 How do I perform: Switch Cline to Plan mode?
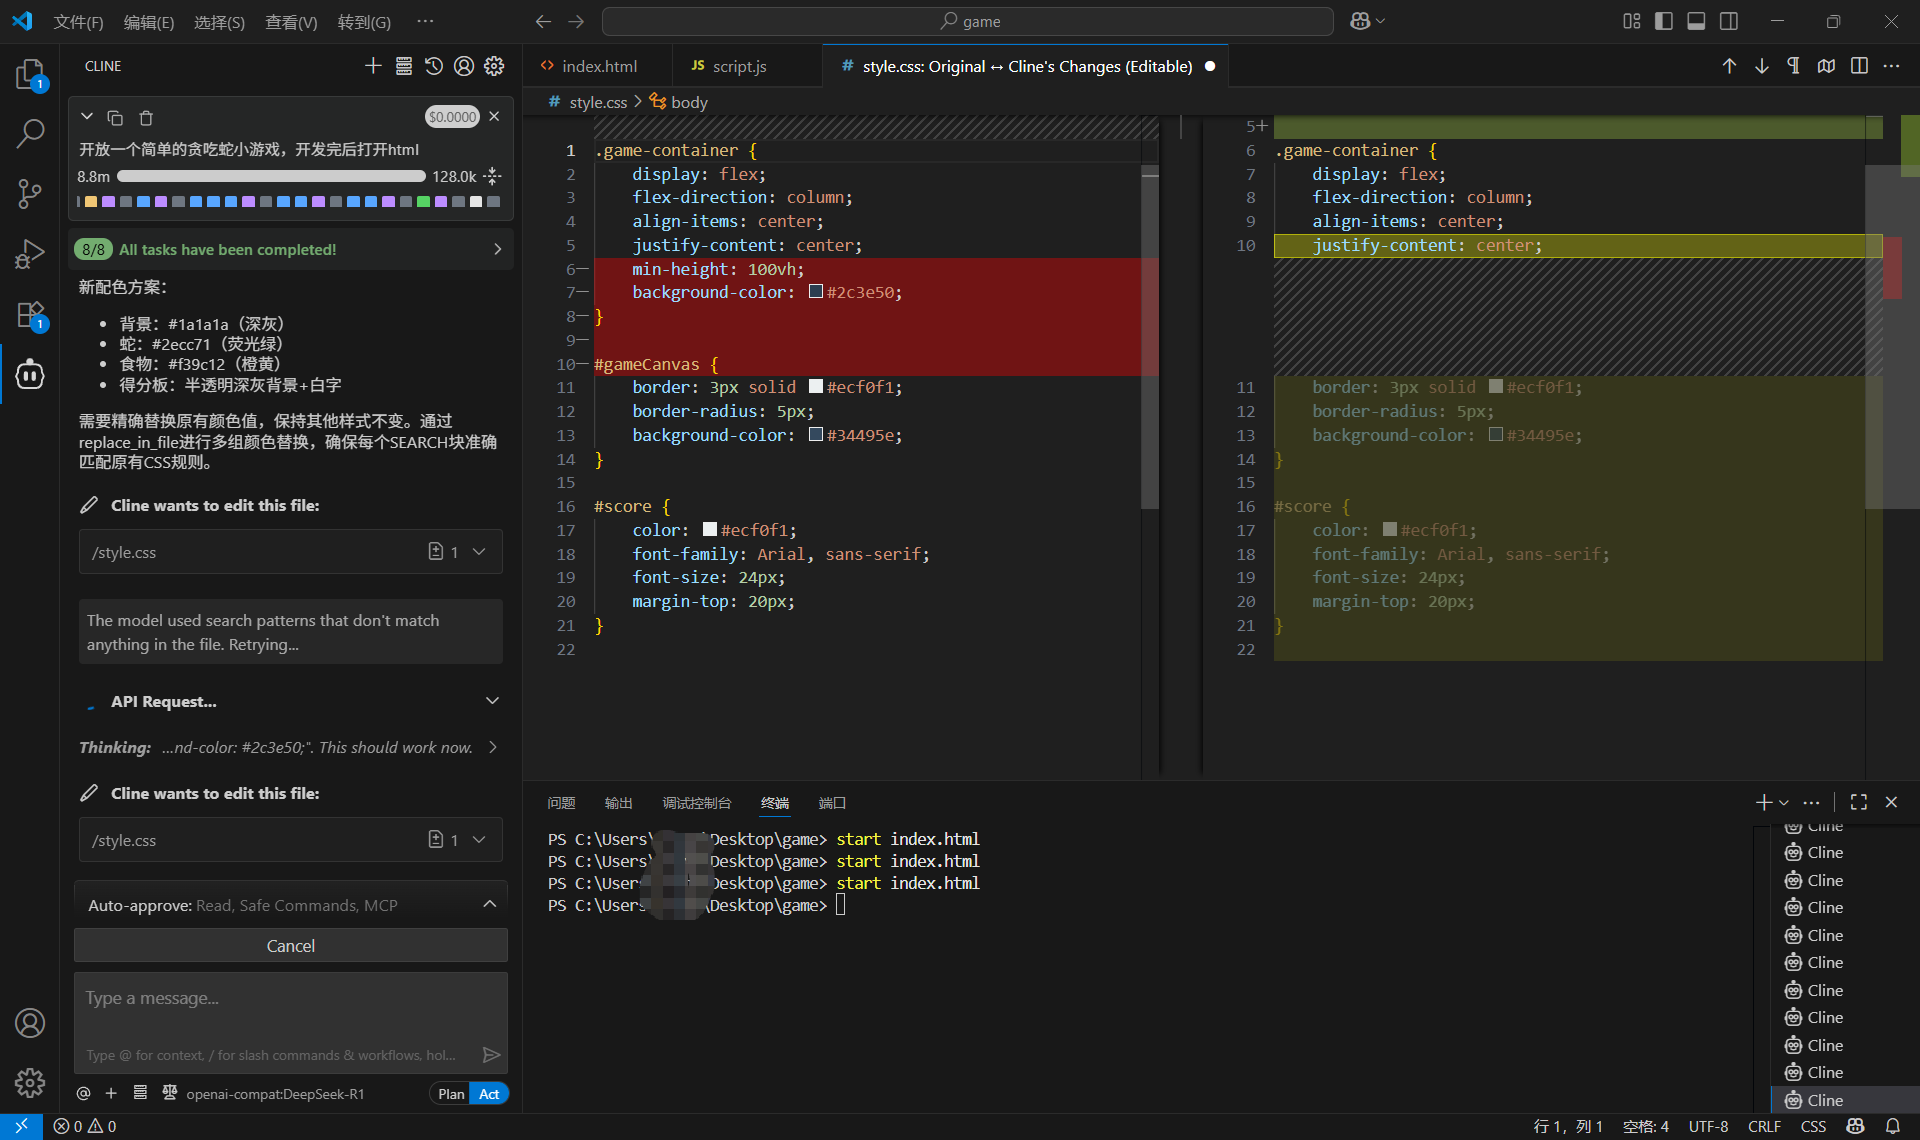pos(451,1094)
